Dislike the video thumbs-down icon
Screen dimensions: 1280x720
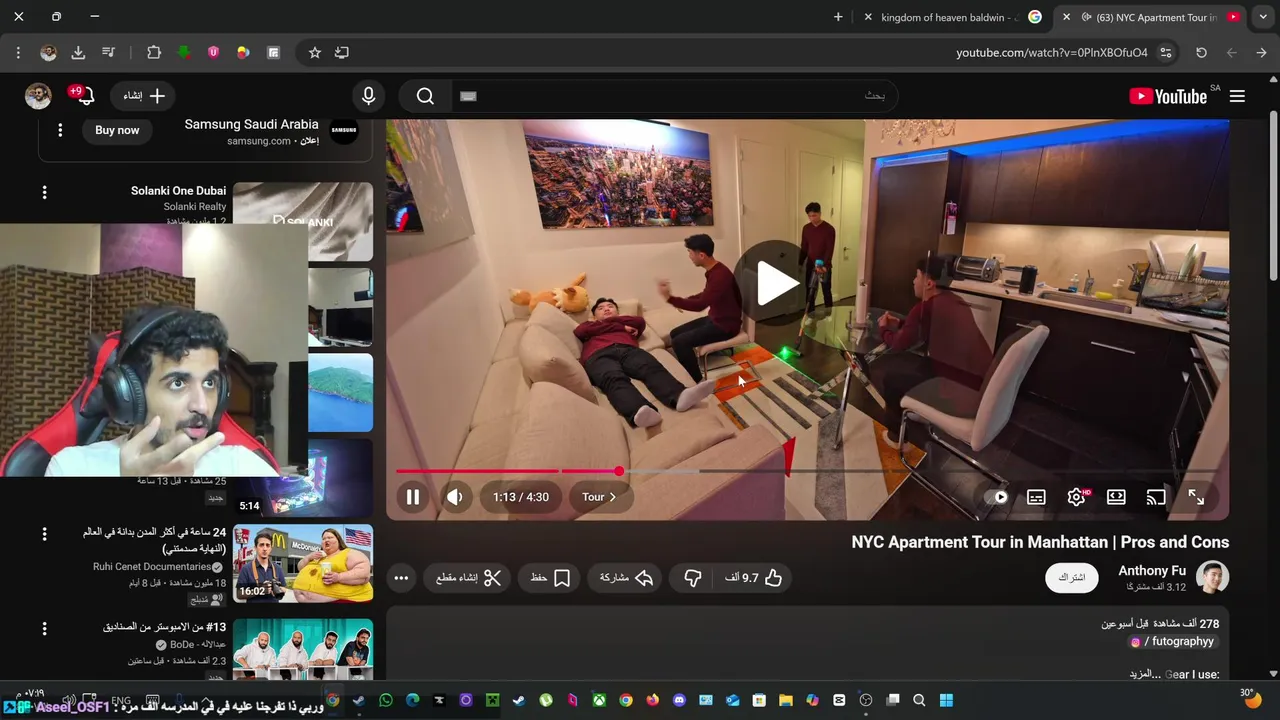[692, 578]
